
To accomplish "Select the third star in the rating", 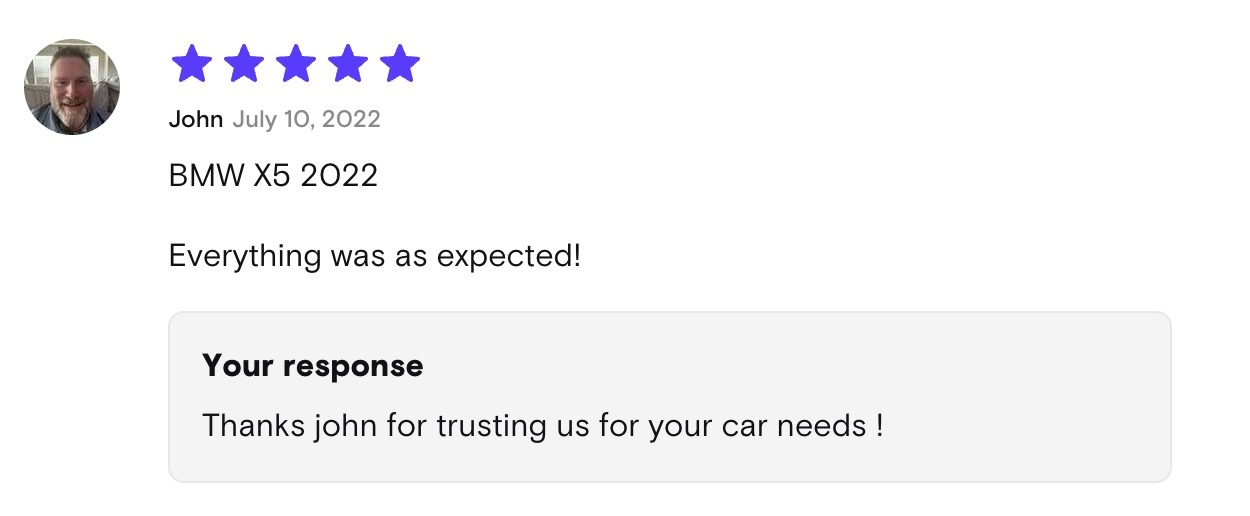I will click(x=296, y=63).
